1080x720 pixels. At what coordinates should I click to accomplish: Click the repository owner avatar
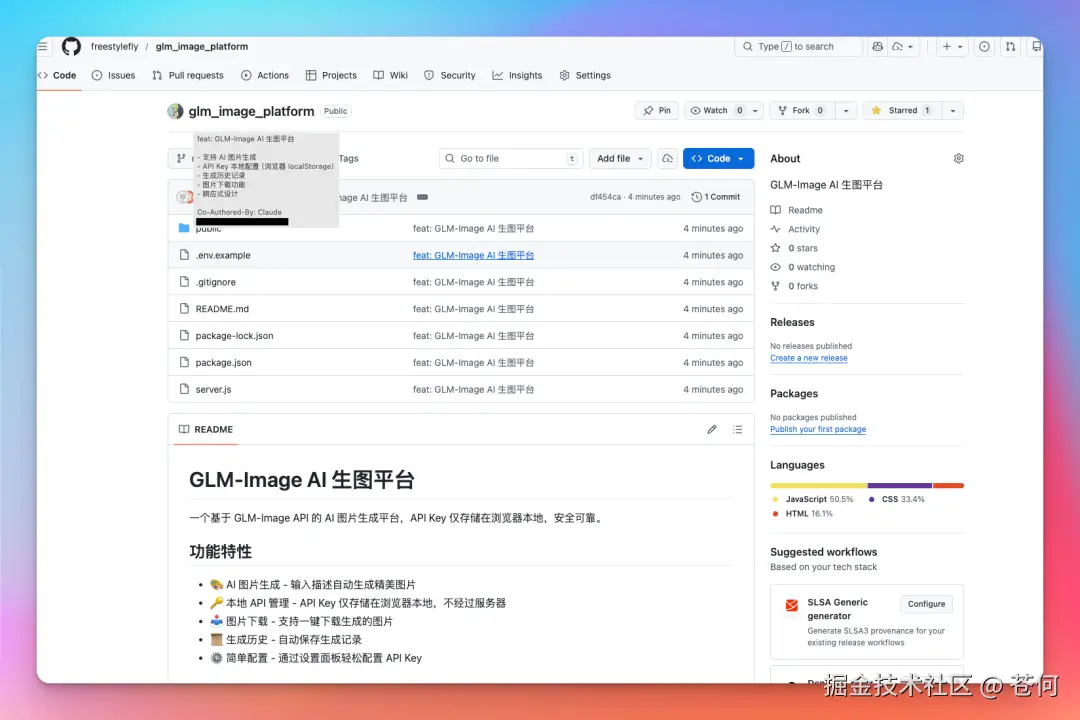click(x=176, y=111)
